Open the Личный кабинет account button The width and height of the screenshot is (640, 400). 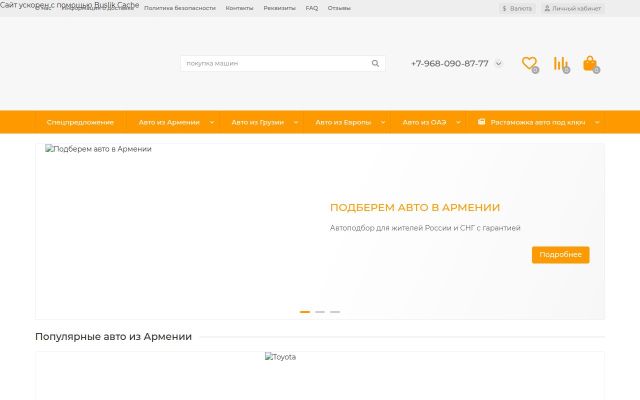coord(573,8)
